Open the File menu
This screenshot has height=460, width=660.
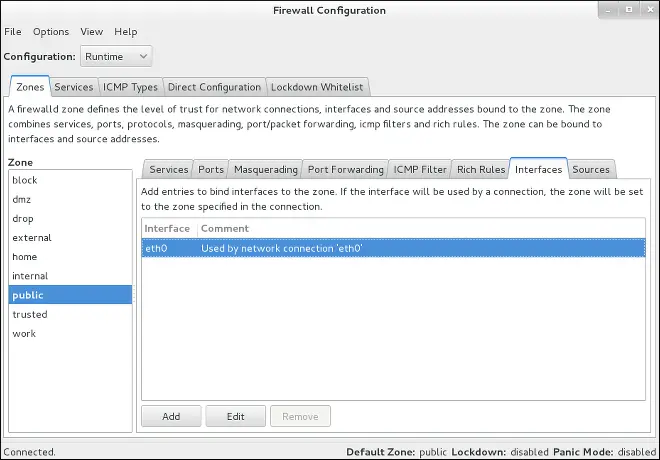(13, 32)
